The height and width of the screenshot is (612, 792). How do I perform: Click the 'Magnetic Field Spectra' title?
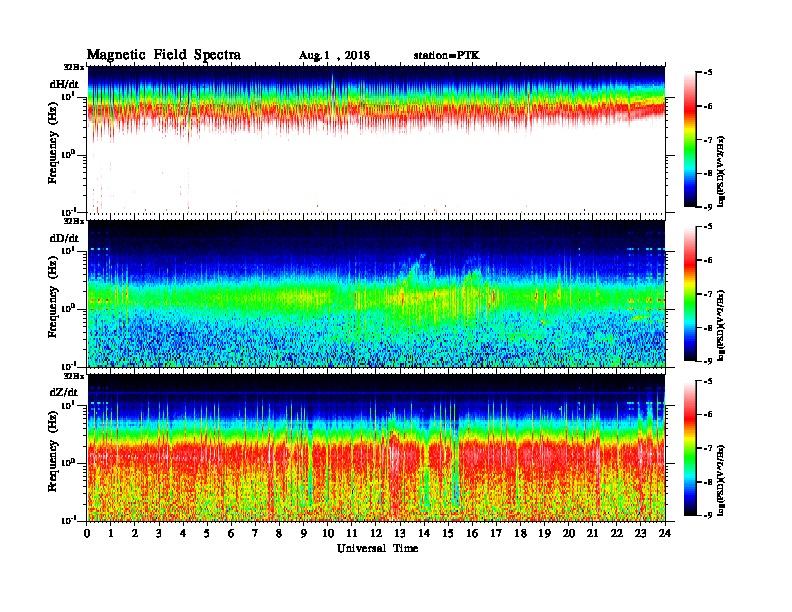pyautogui.click(x=164, y=55)
